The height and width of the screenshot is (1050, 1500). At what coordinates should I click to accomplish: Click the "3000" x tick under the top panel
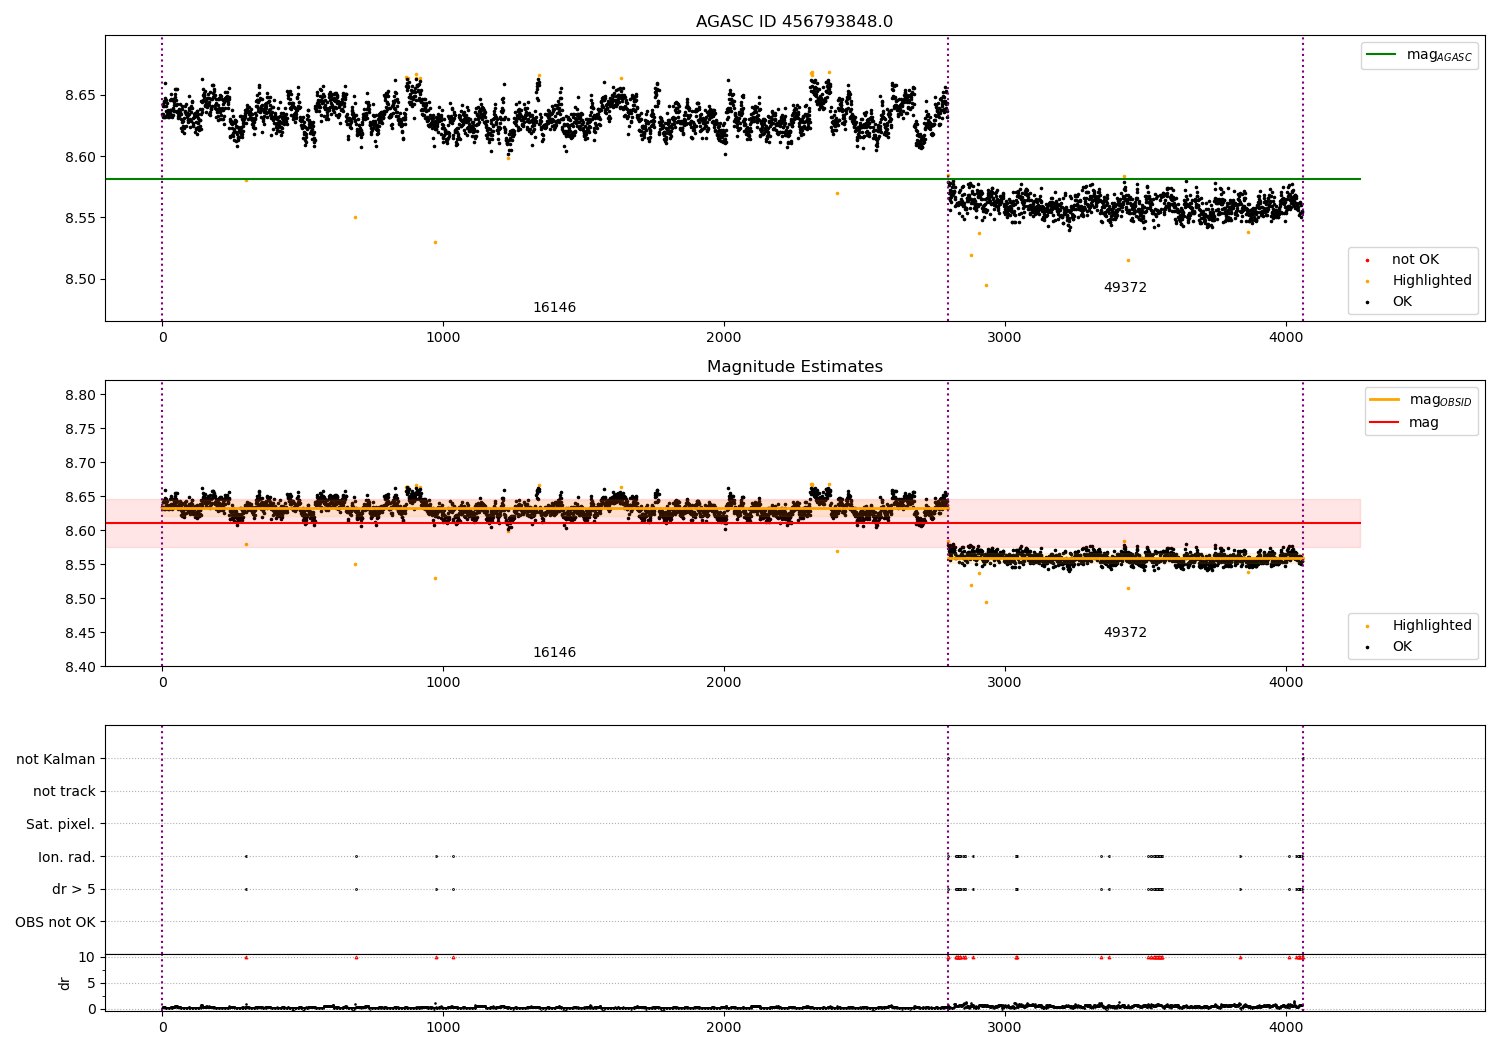tap(1005, 338)
